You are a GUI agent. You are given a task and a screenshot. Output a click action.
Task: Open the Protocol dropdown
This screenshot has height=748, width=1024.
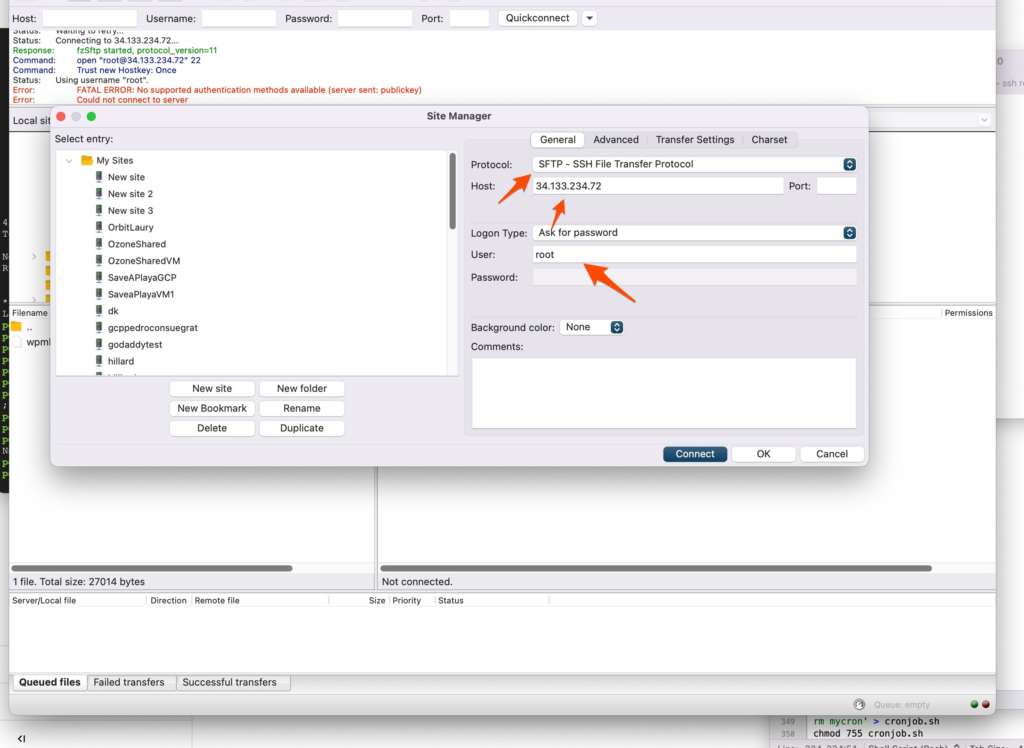[x=849, y=164]
